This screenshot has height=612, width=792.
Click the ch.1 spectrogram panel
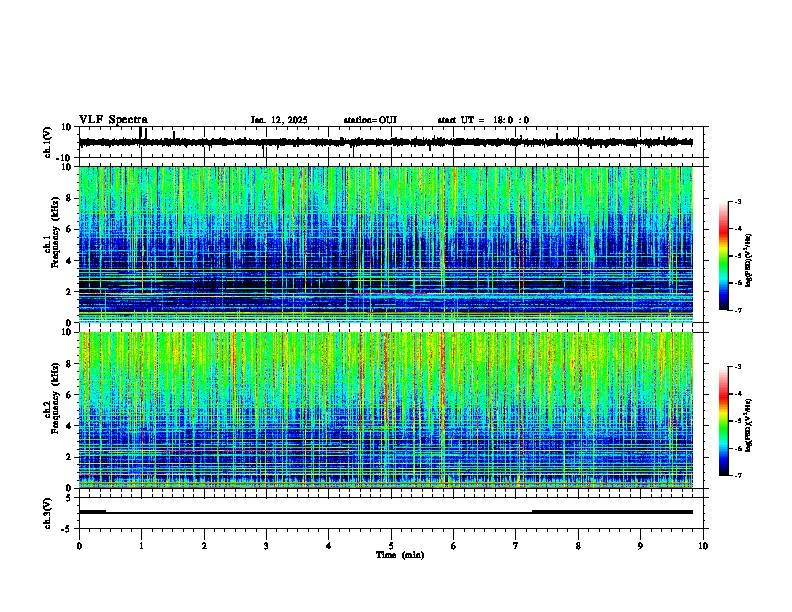pyautogui.click(x=386, y=244)
